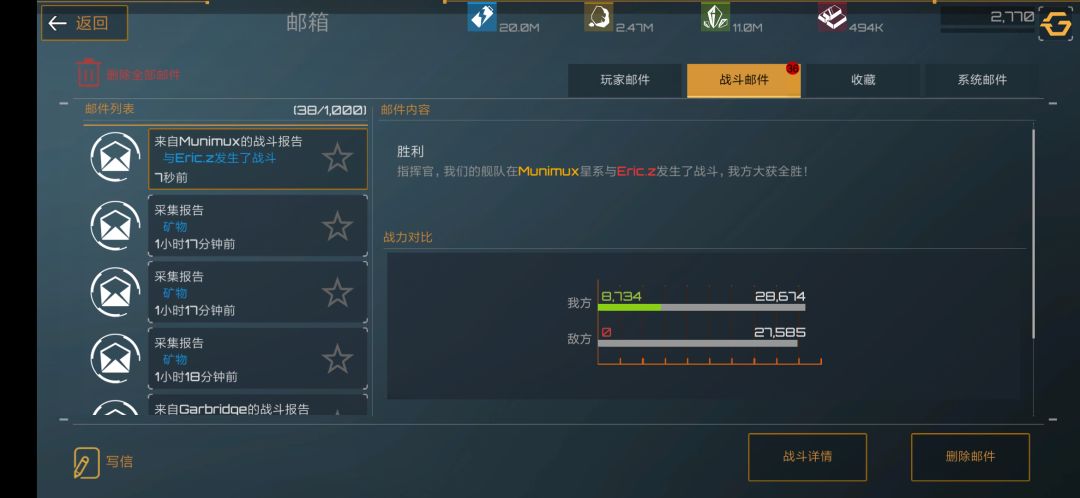The image size is (1080, 498).
Task: Open the Garbridge battle report entry
Action: coord(258,406)
